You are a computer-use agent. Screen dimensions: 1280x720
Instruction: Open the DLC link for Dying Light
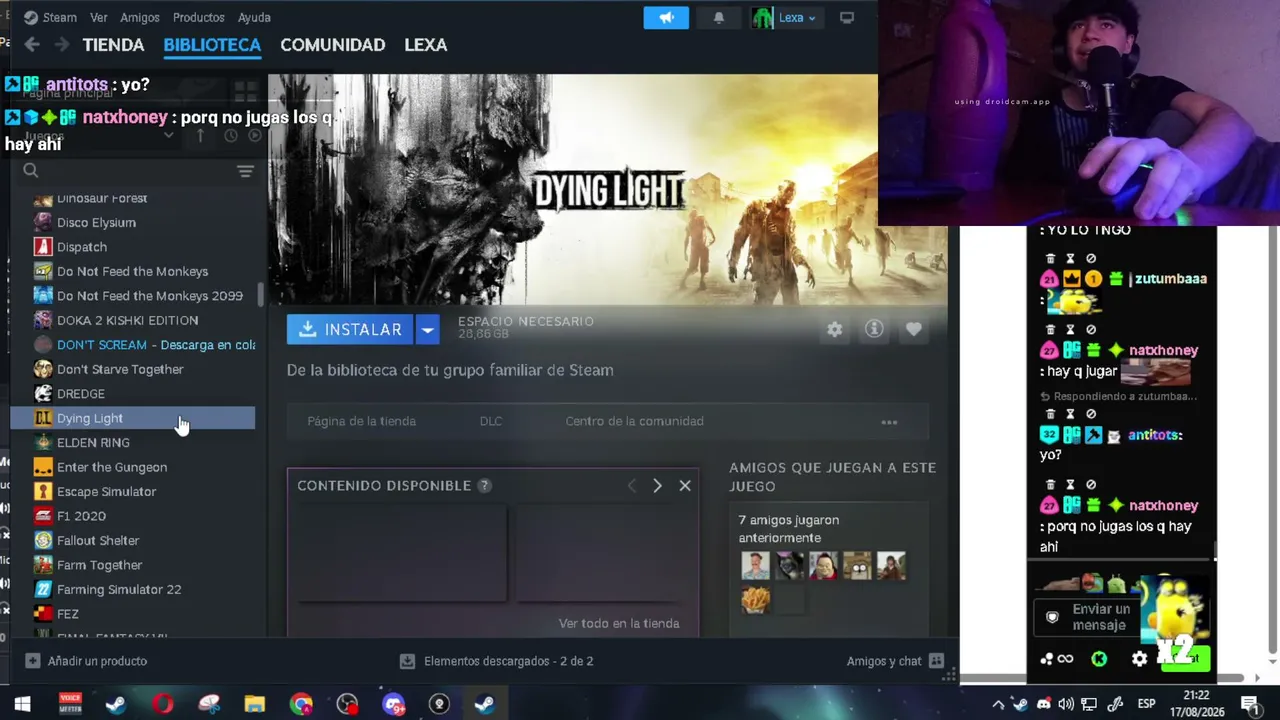point(490,421)
